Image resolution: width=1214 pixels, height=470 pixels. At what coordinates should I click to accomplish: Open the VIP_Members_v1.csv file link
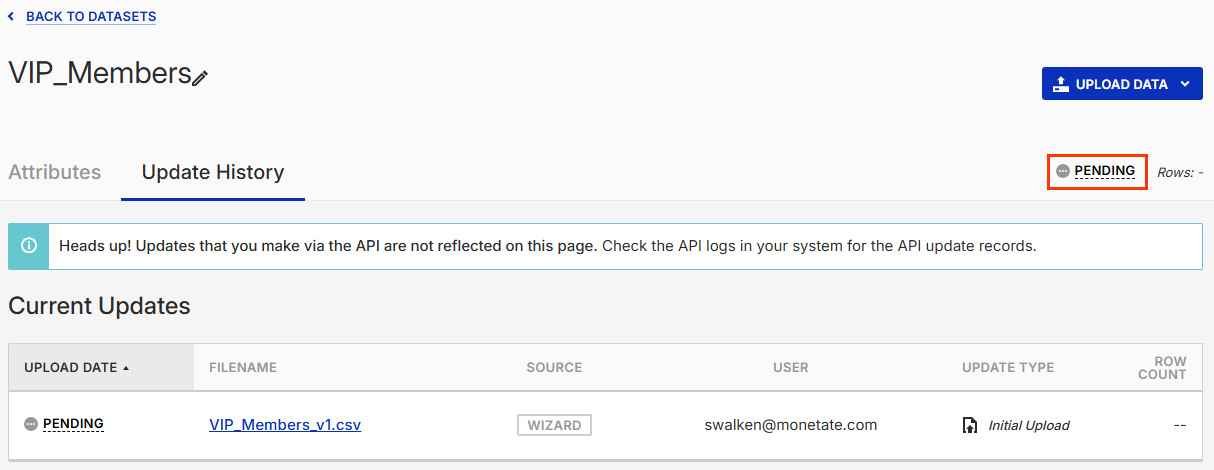[x=285, y=424]
